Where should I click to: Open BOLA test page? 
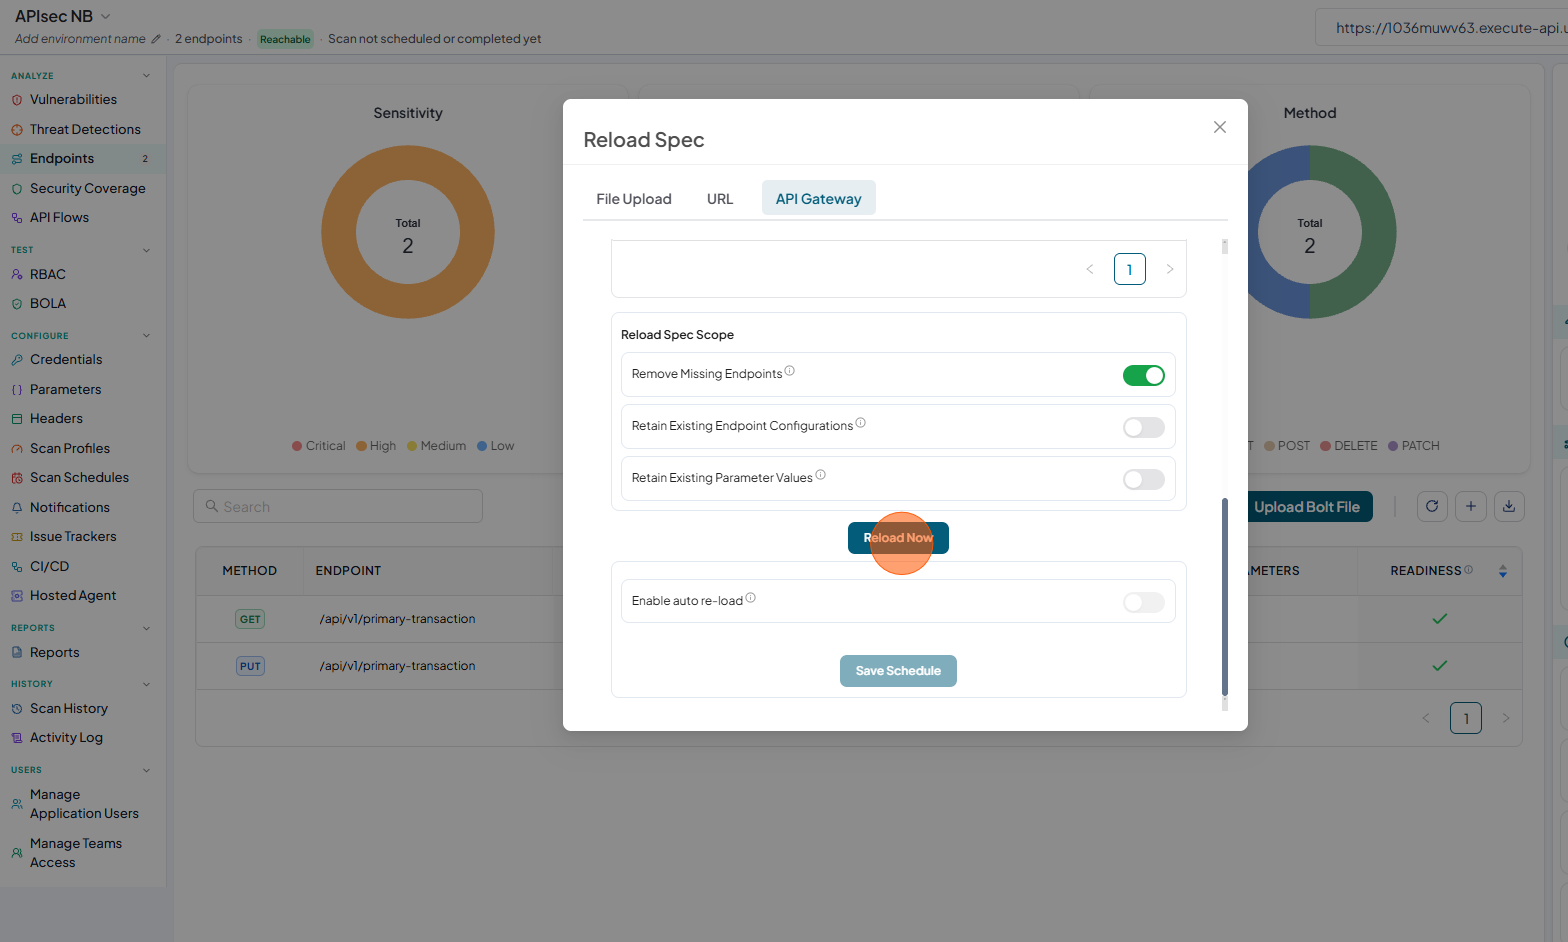47,304
